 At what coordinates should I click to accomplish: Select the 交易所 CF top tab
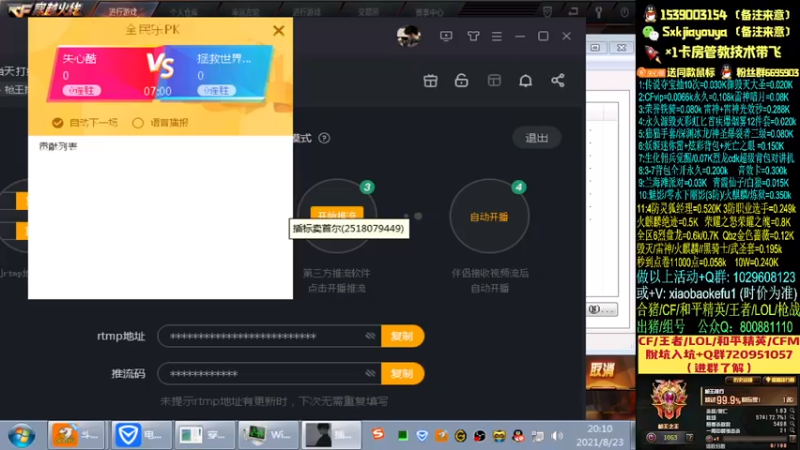[368, 12]
